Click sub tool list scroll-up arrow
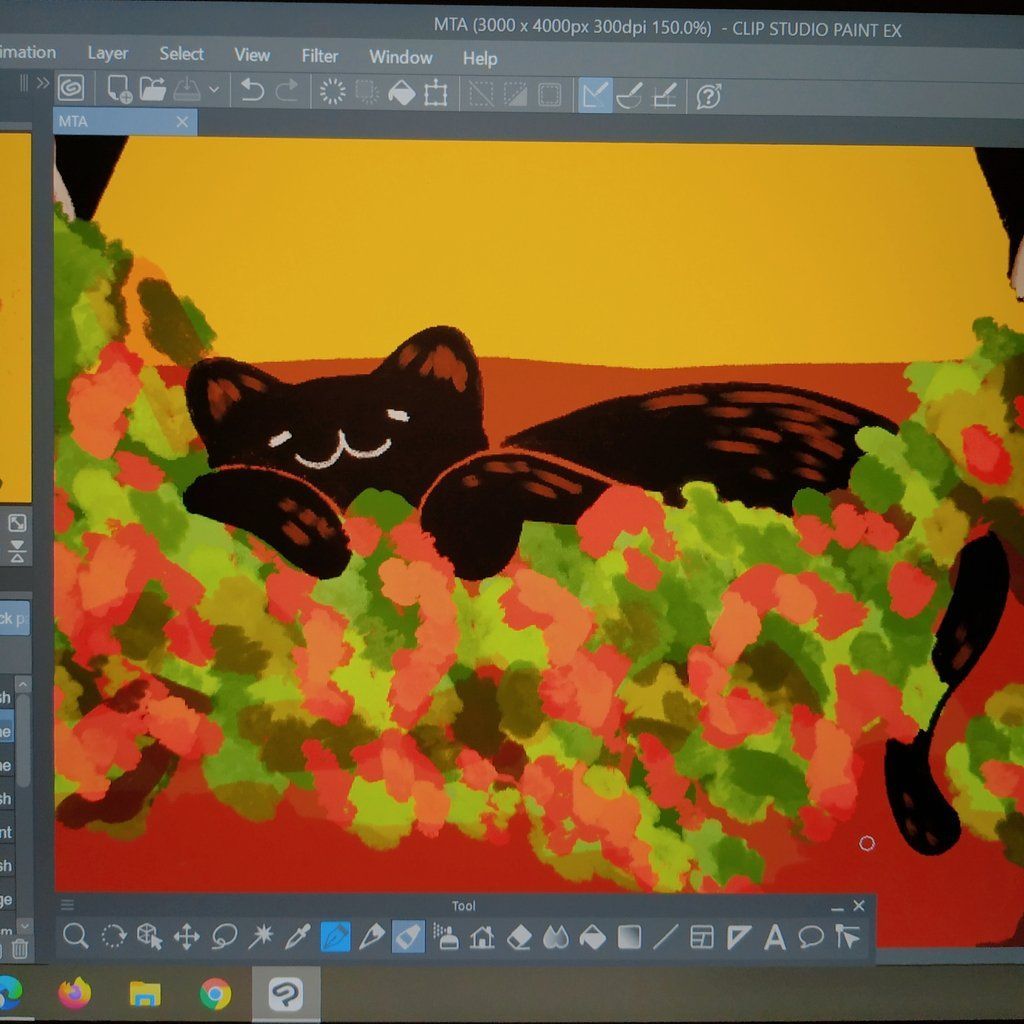Viewport: 1024px width, 1024px height. pos(23,684)
